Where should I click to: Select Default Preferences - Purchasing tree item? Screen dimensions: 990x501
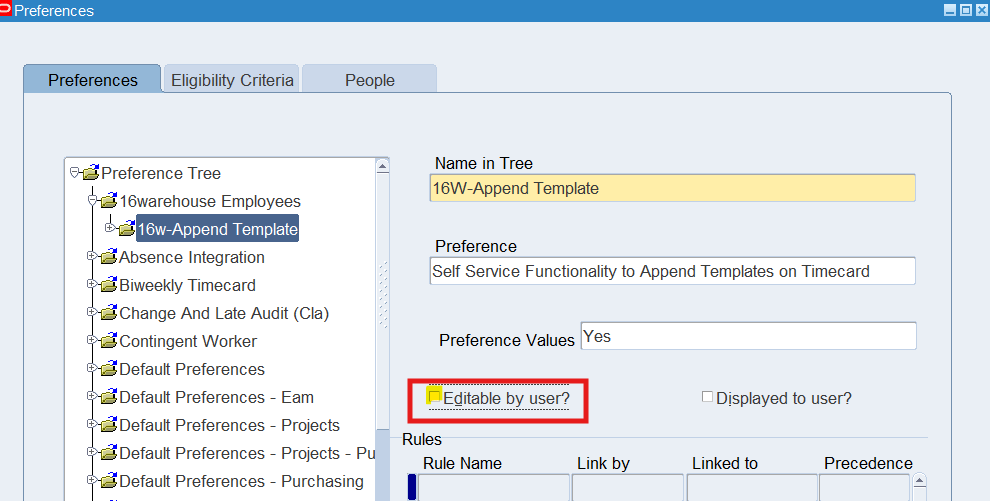241,481
